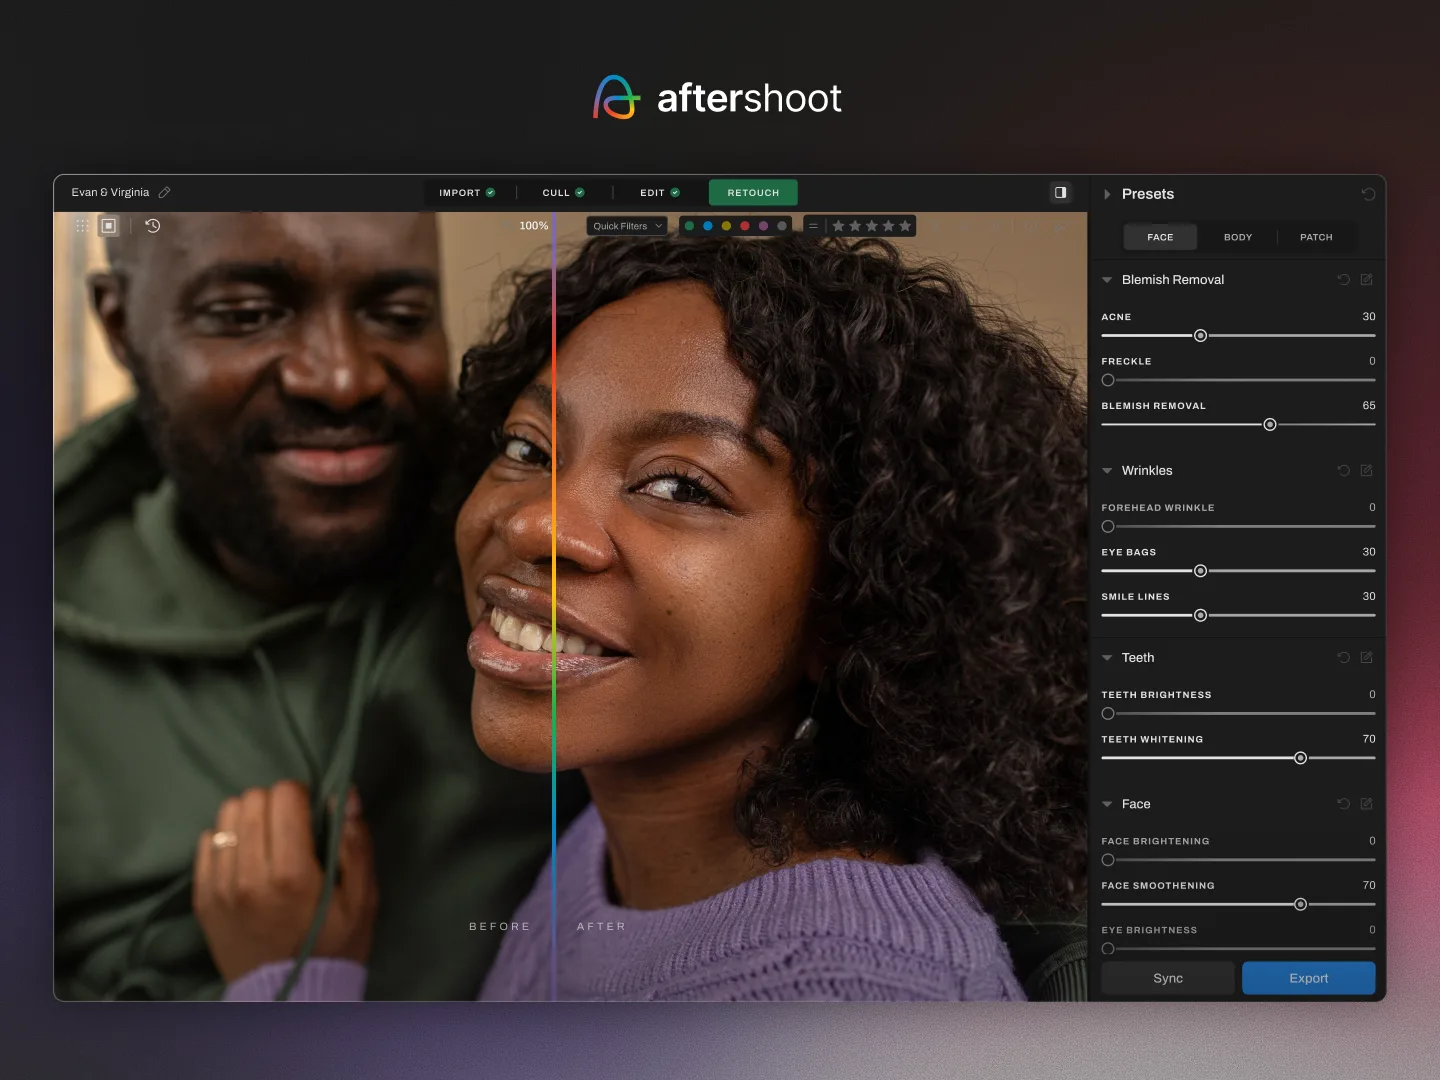Click the Export button
1440x1080 pixels.
(x=1308, y=978)
